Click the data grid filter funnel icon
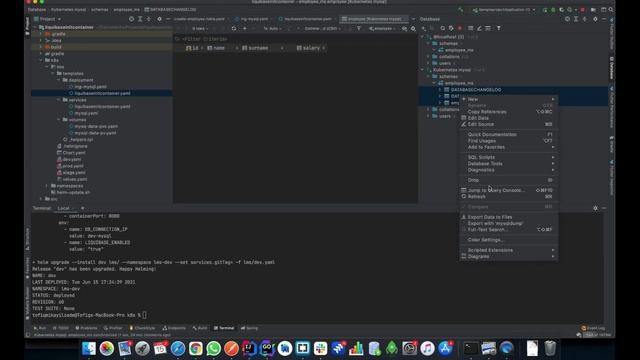 click(x=359, y=29)
